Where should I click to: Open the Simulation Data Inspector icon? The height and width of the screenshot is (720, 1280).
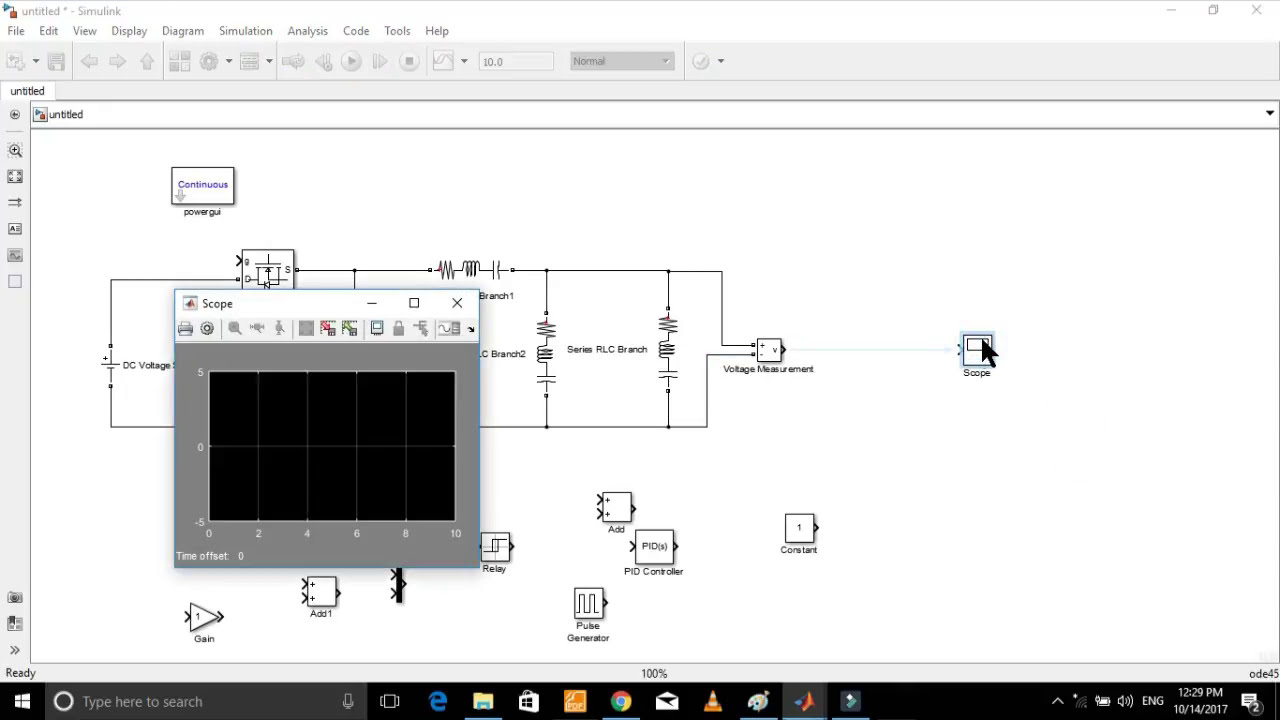[443, 61]
